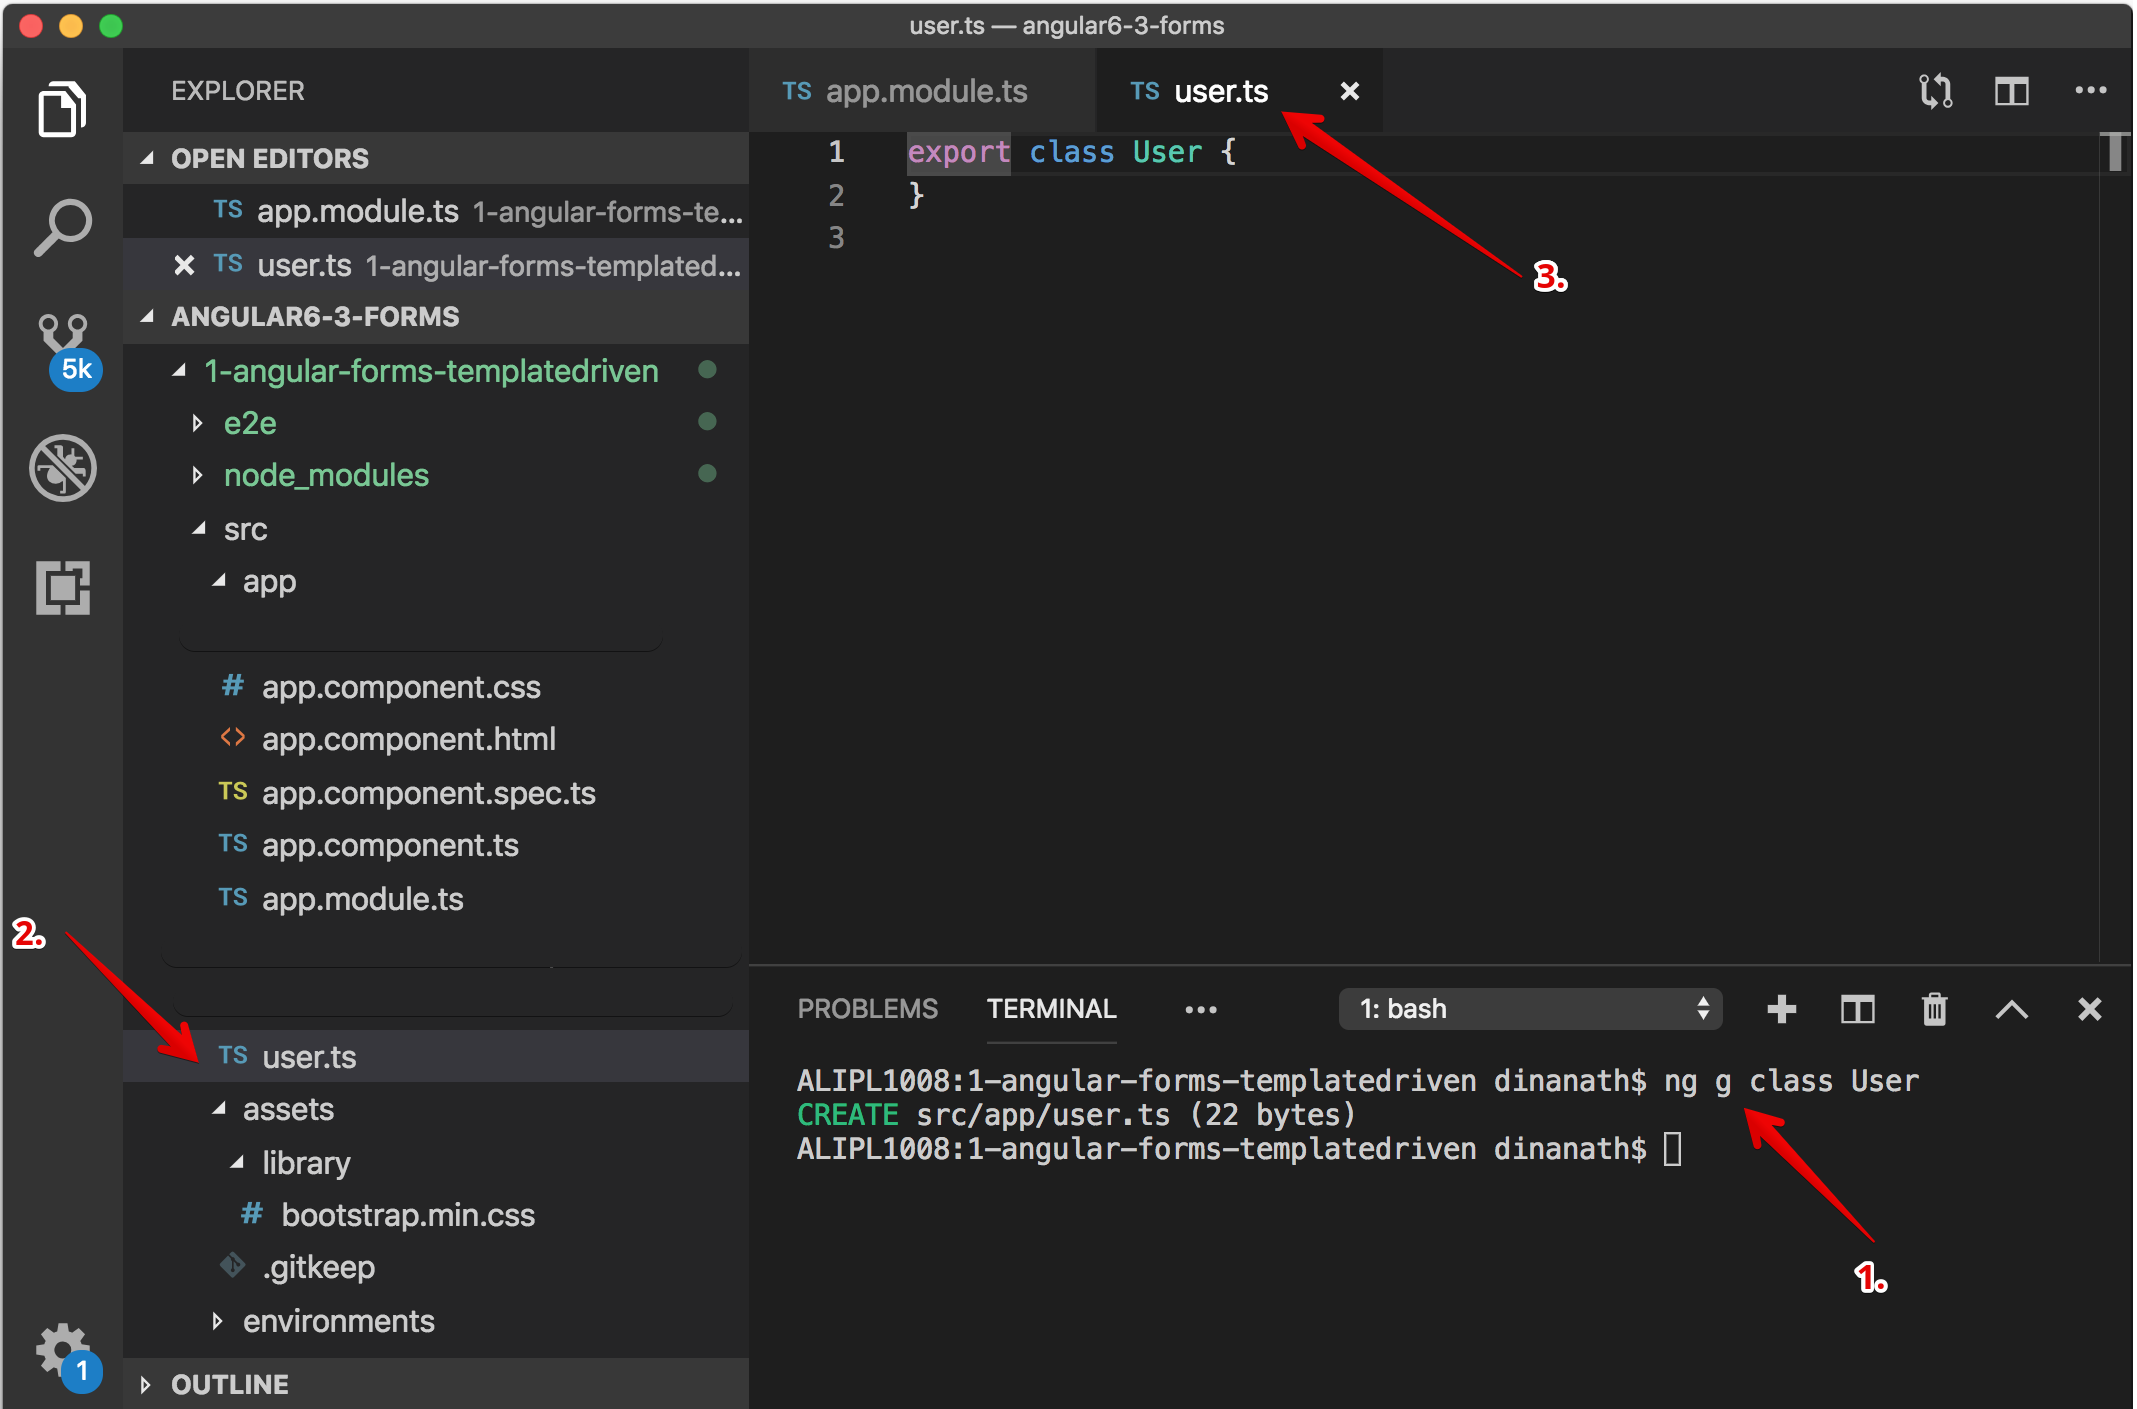Kill terminal with the trash icon
This screenshot has height=1409, width=2137.
(x=1934, y=1009)
